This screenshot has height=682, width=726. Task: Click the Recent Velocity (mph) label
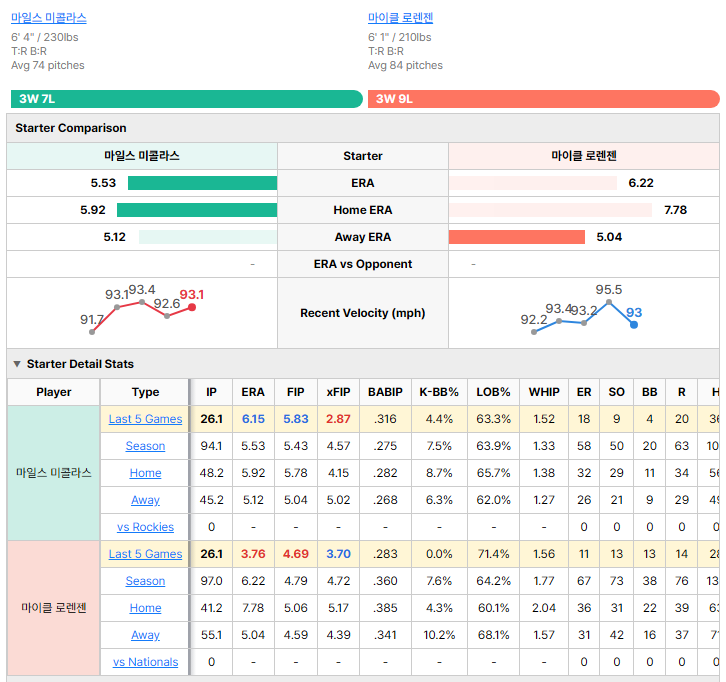pos(363,313)
